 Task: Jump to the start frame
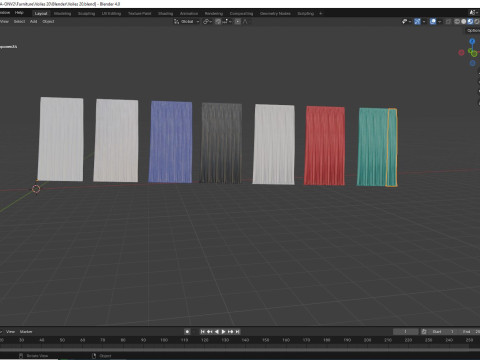(x=202, y=332)
